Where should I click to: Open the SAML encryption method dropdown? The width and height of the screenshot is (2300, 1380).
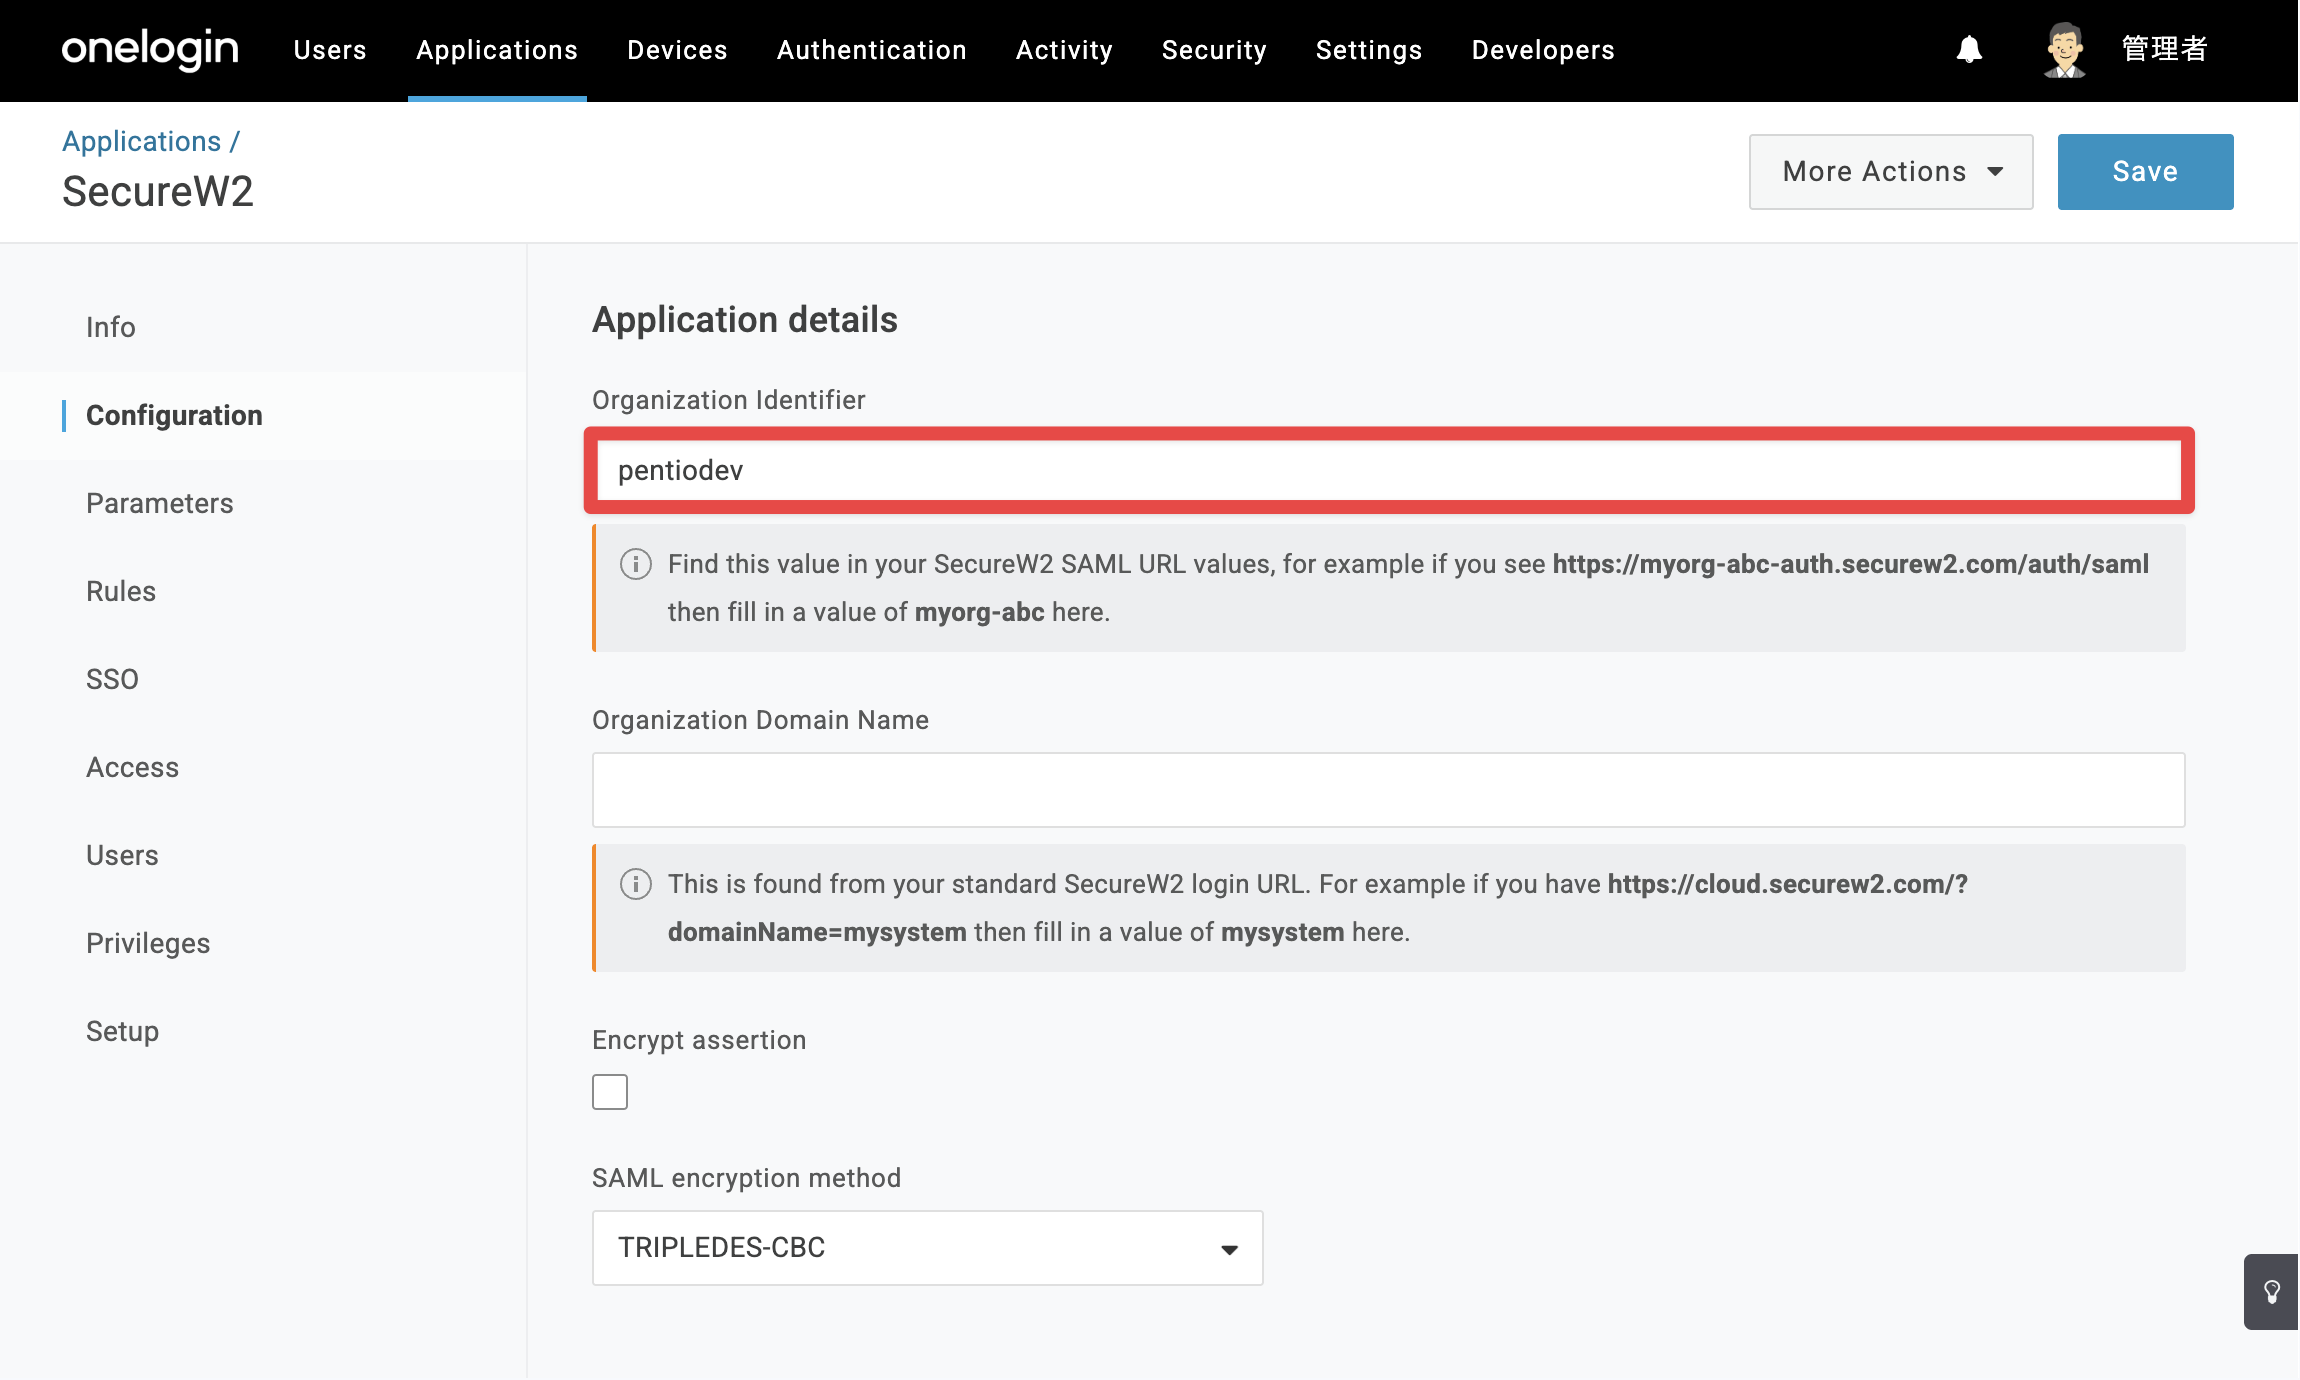pos(928,1248)
